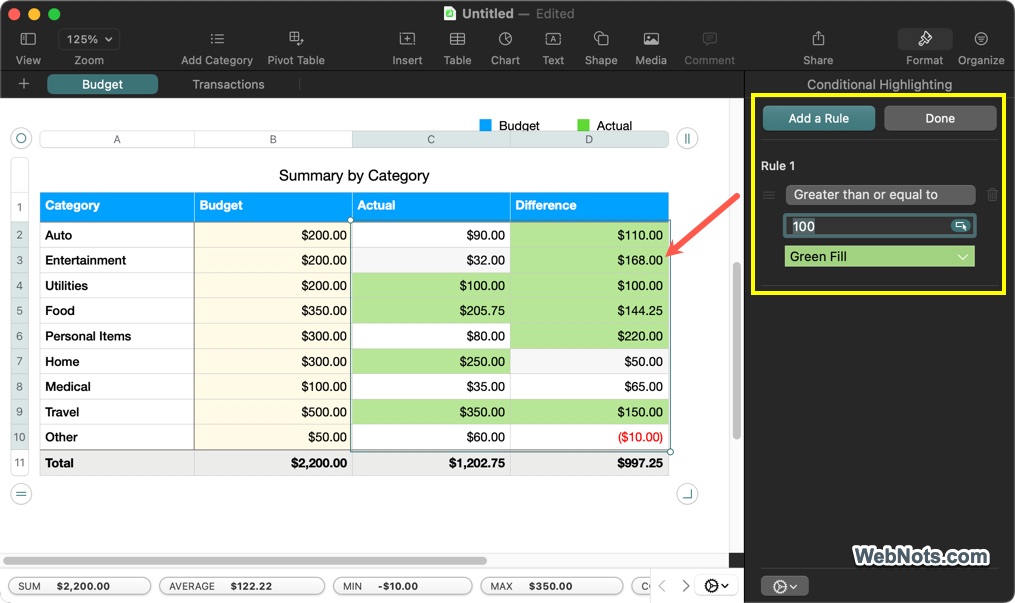Select column B header

click(273, 139)
